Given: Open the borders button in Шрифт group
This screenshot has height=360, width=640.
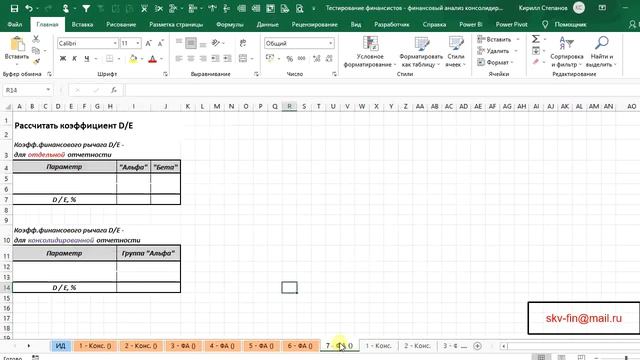Looking at the screenshot, I should [x=109, y=59].
